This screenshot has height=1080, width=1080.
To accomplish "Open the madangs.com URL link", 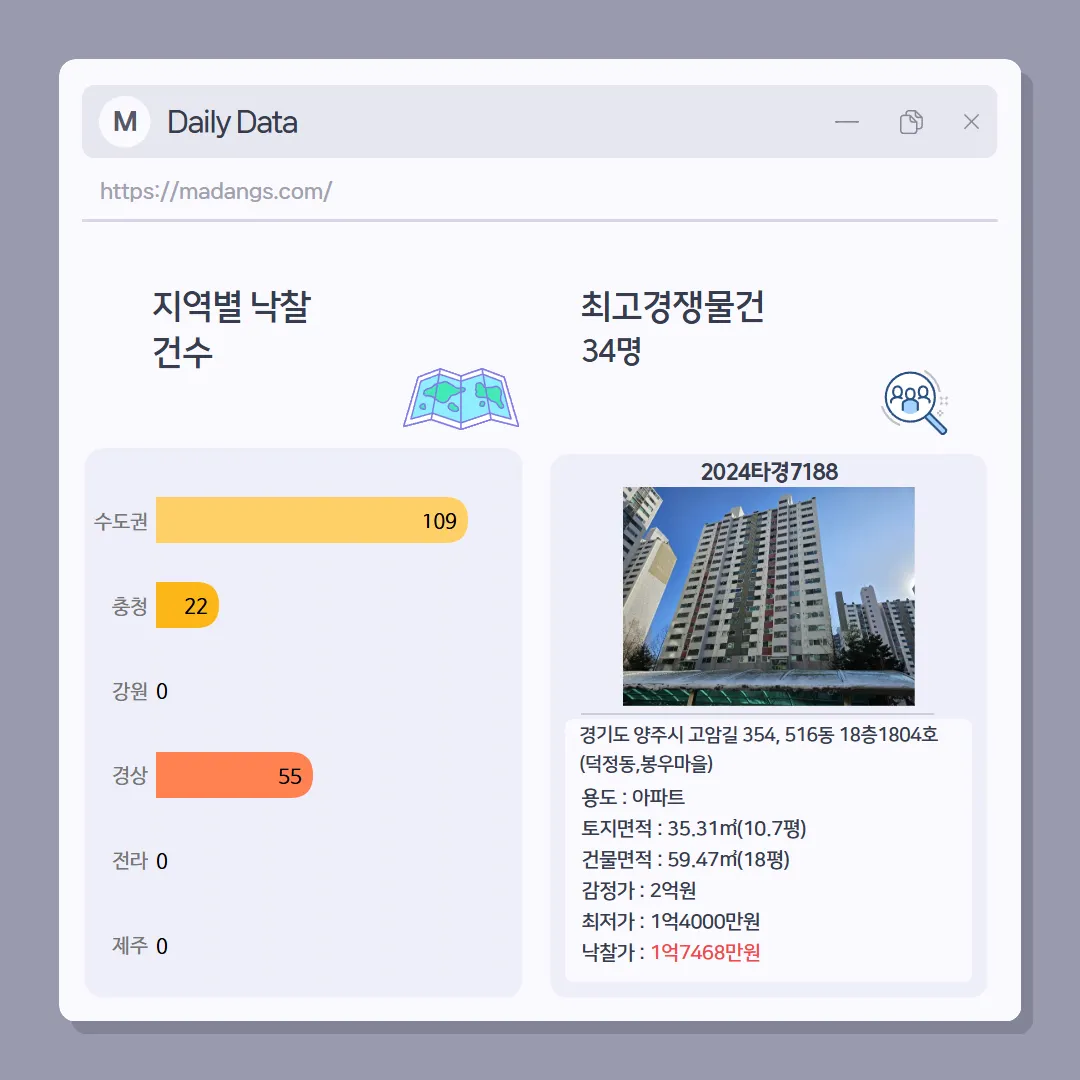I will coord(216,191).
